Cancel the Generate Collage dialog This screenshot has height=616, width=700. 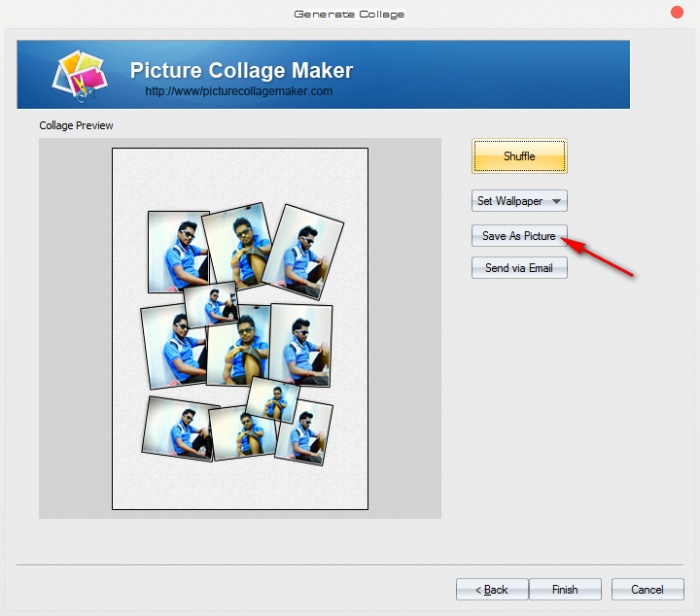coord(648,589)
